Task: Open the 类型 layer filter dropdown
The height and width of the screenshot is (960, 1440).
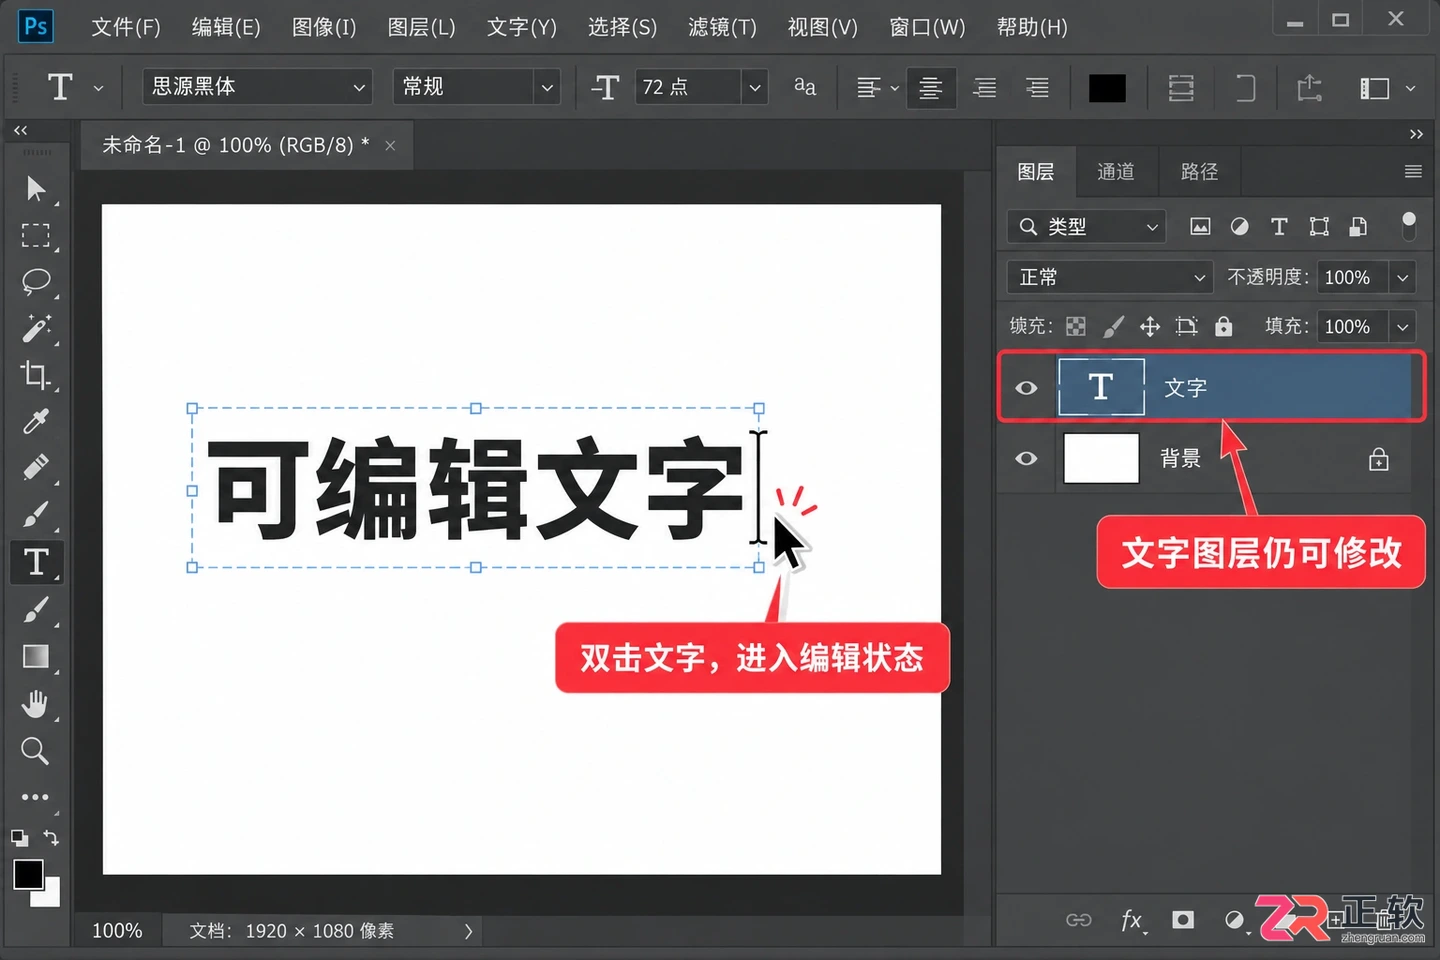Action: coord(1087,227)
